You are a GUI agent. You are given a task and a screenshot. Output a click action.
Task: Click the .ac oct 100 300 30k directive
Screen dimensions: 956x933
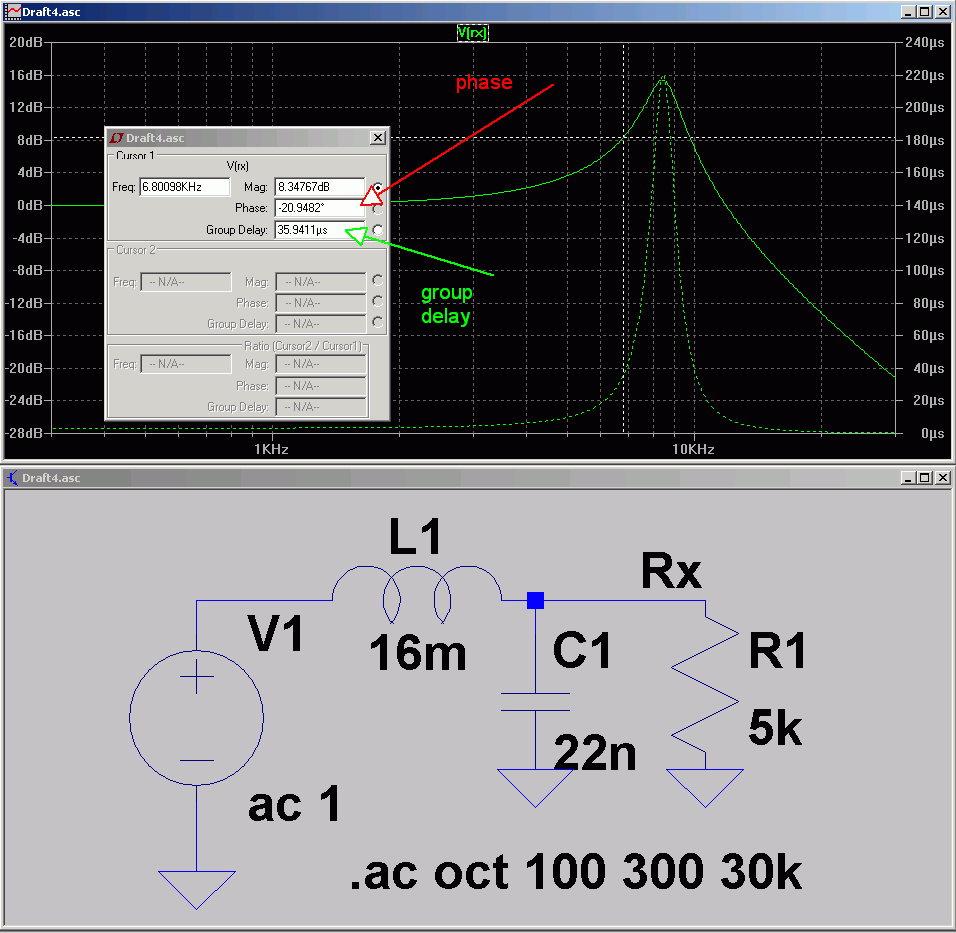575,873
